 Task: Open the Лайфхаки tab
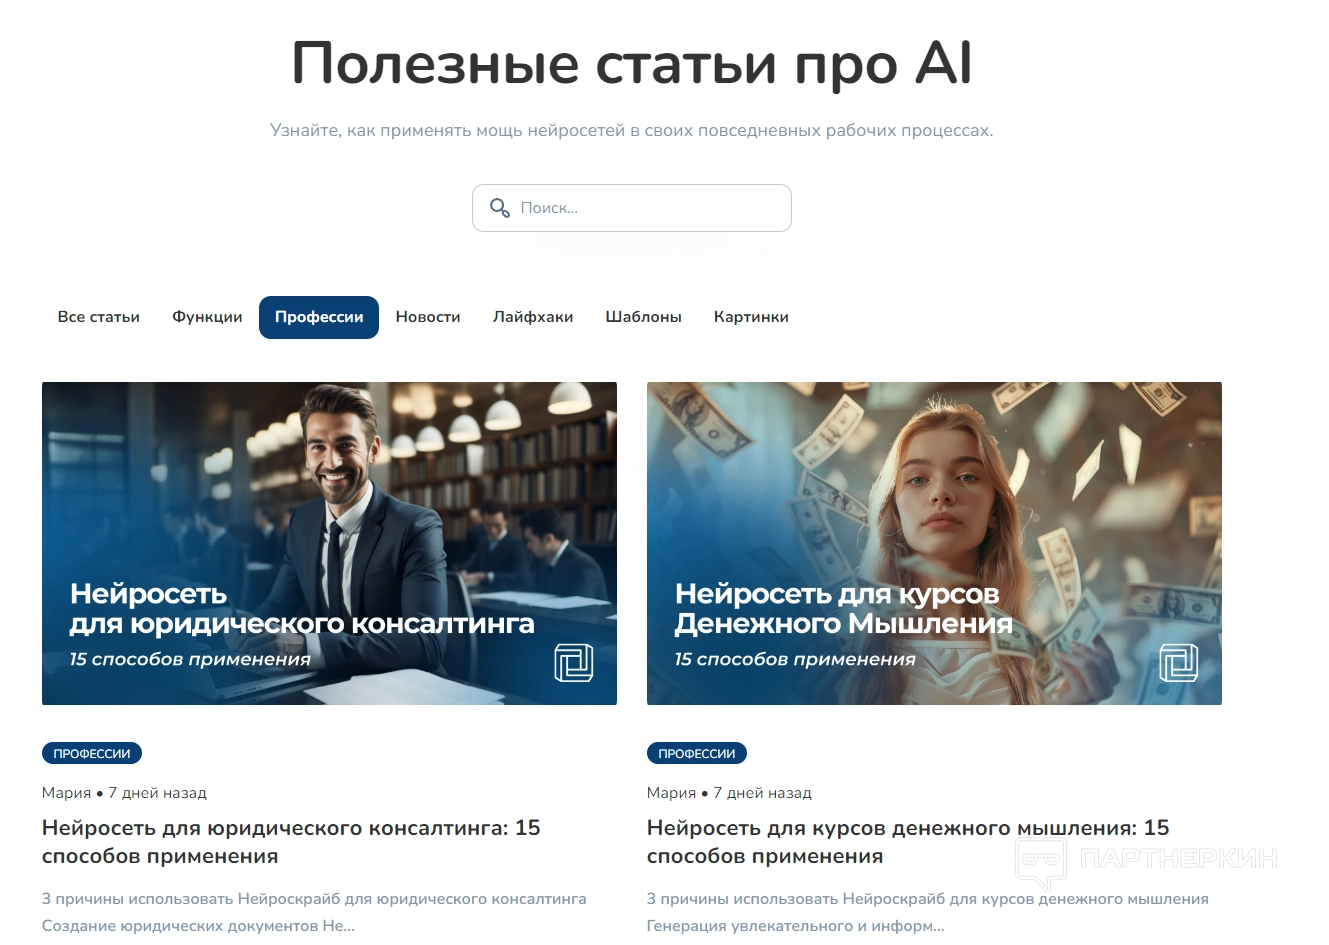coord(533,317)
